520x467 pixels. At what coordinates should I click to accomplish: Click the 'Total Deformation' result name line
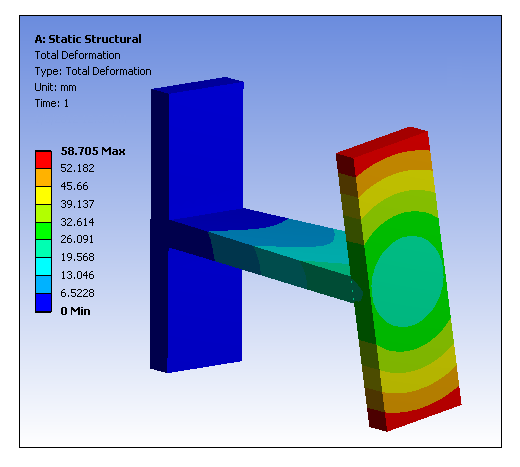(77, 55)
